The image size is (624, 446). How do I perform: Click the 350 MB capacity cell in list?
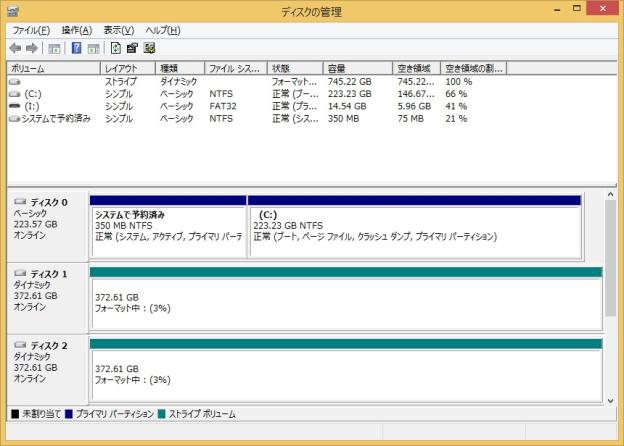(343, 119)
